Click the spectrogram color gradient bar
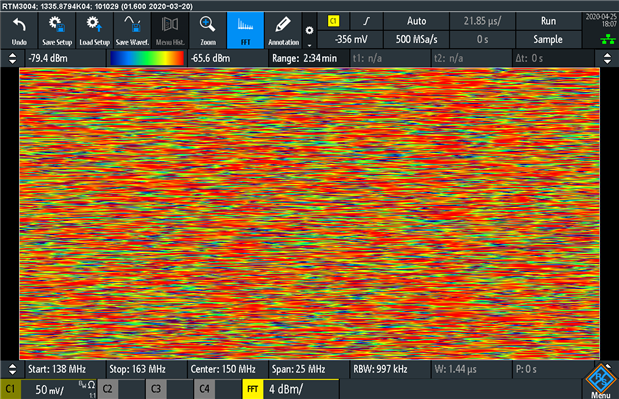Viewport: 619px width, 399px height. [147, 58]
